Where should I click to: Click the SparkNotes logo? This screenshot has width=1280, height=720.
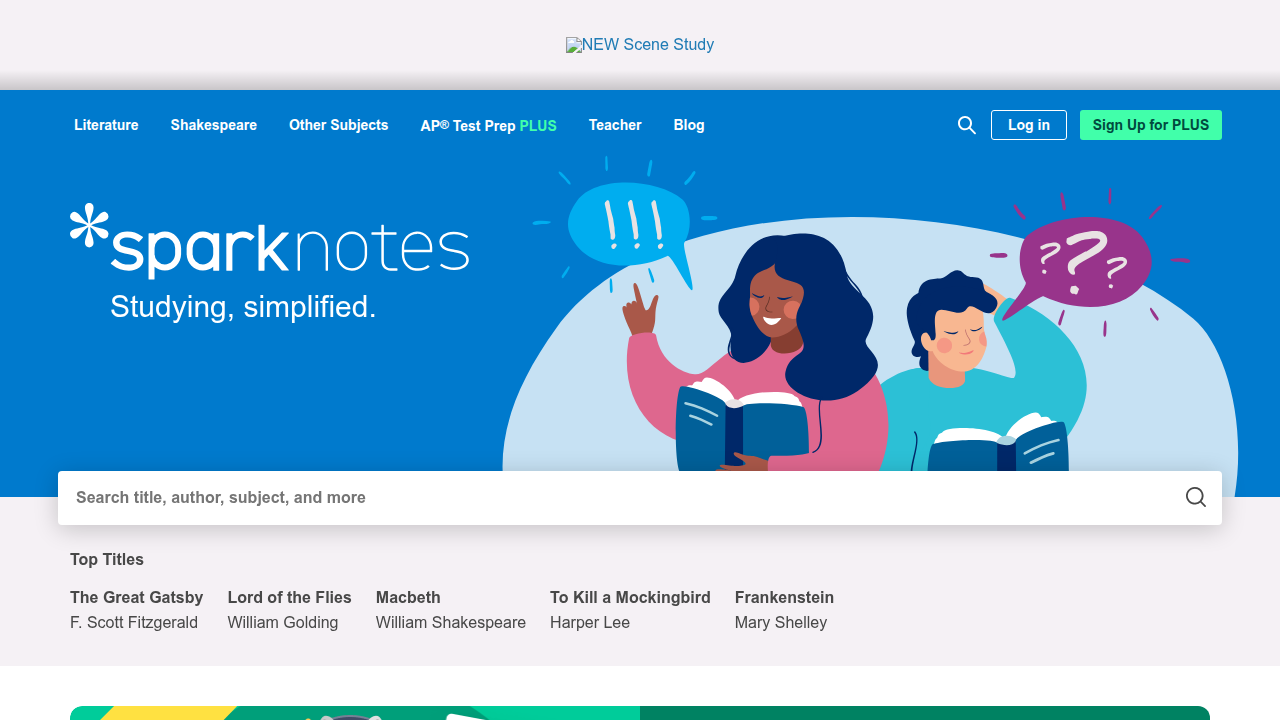point(269,240)
